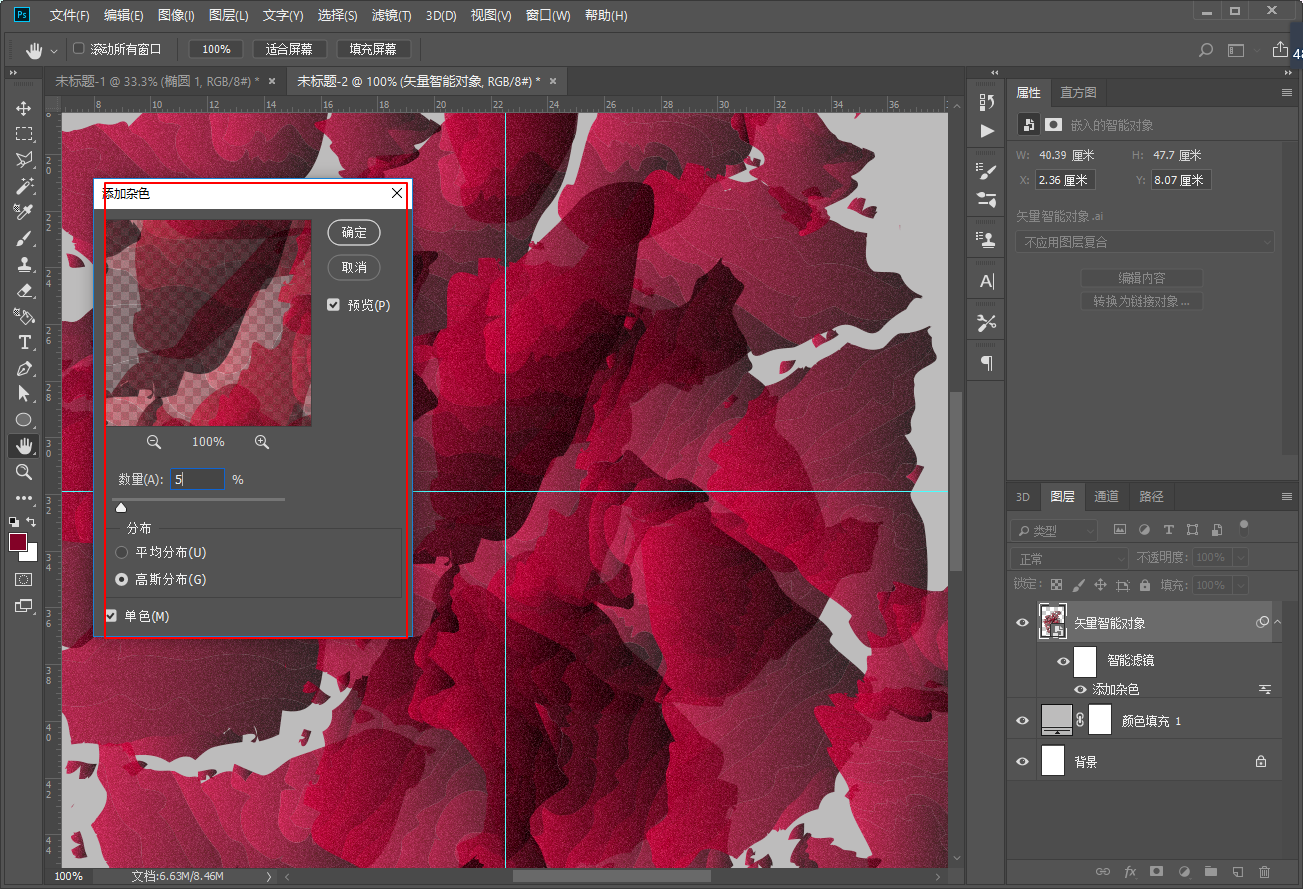The height and width of the screenshot is (889, 1303).
Task: Click 确定 in Add Noise dialog
Action: 354,232
